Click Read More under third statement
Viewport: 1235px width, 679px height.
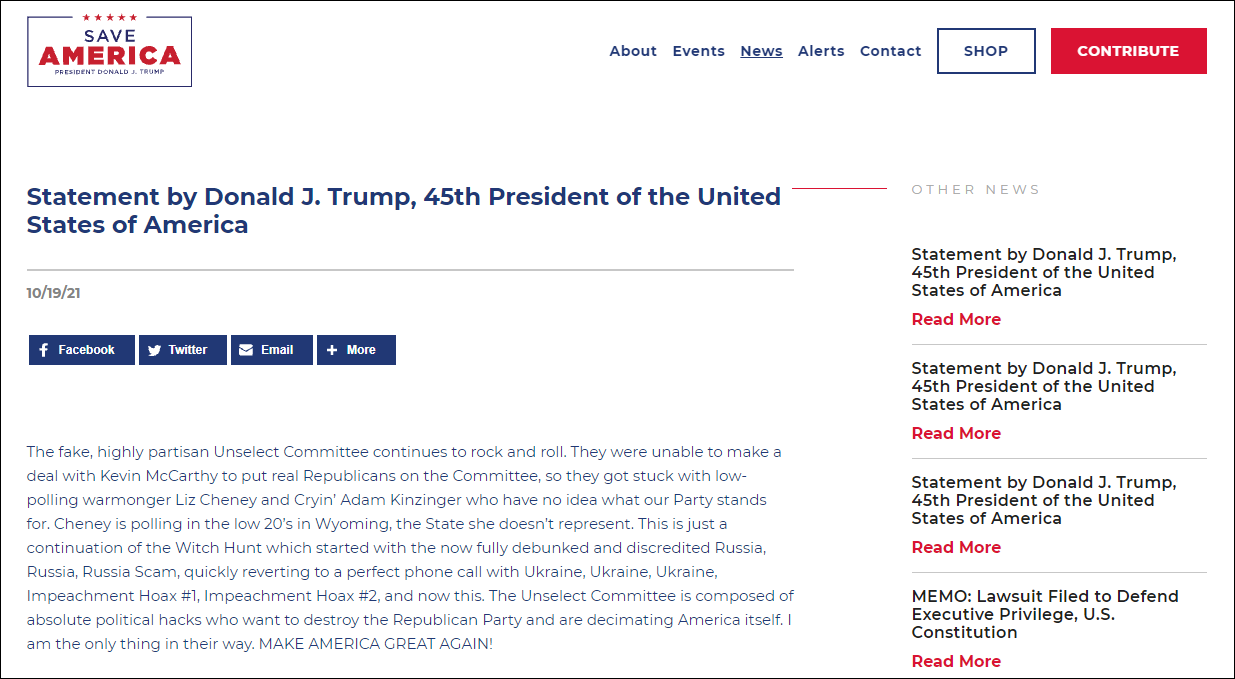pyautogui.click(x=956, y=547)
